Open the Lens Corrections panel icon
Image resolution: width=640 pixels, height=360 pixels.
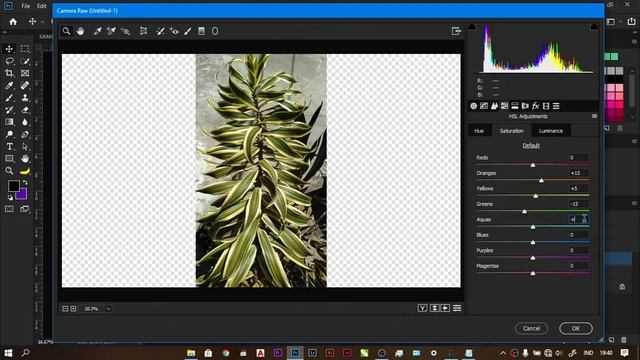click(525, 106)
